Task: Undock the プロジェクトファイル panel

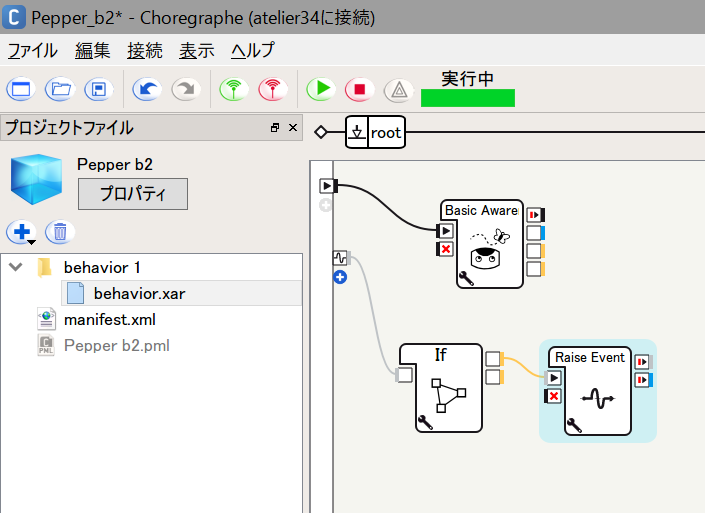Action: pos(275,128)
